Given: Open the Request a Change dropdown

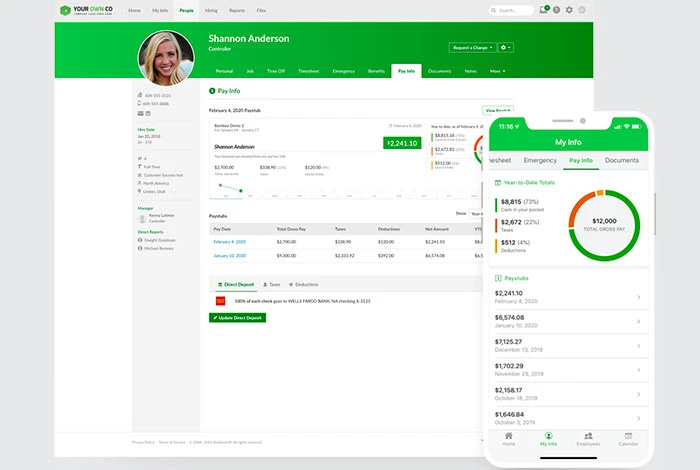Looking at the screenshot, I should click(472, 48).
